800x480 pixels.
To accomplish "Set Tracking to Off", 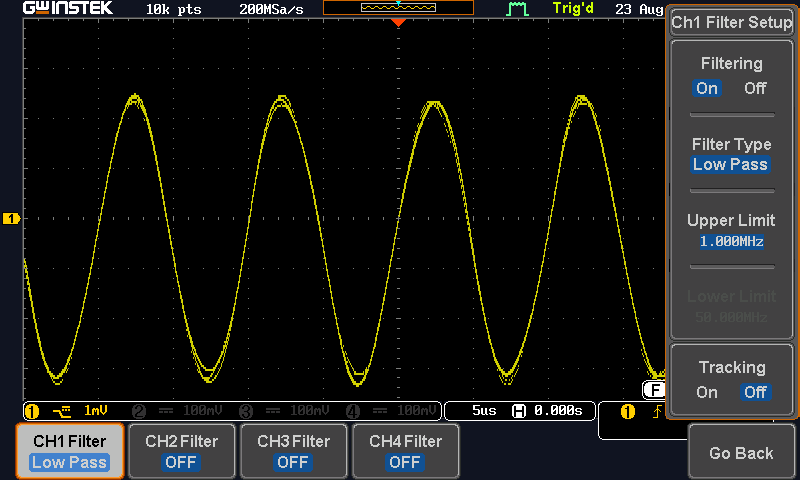I will point(755,392).
